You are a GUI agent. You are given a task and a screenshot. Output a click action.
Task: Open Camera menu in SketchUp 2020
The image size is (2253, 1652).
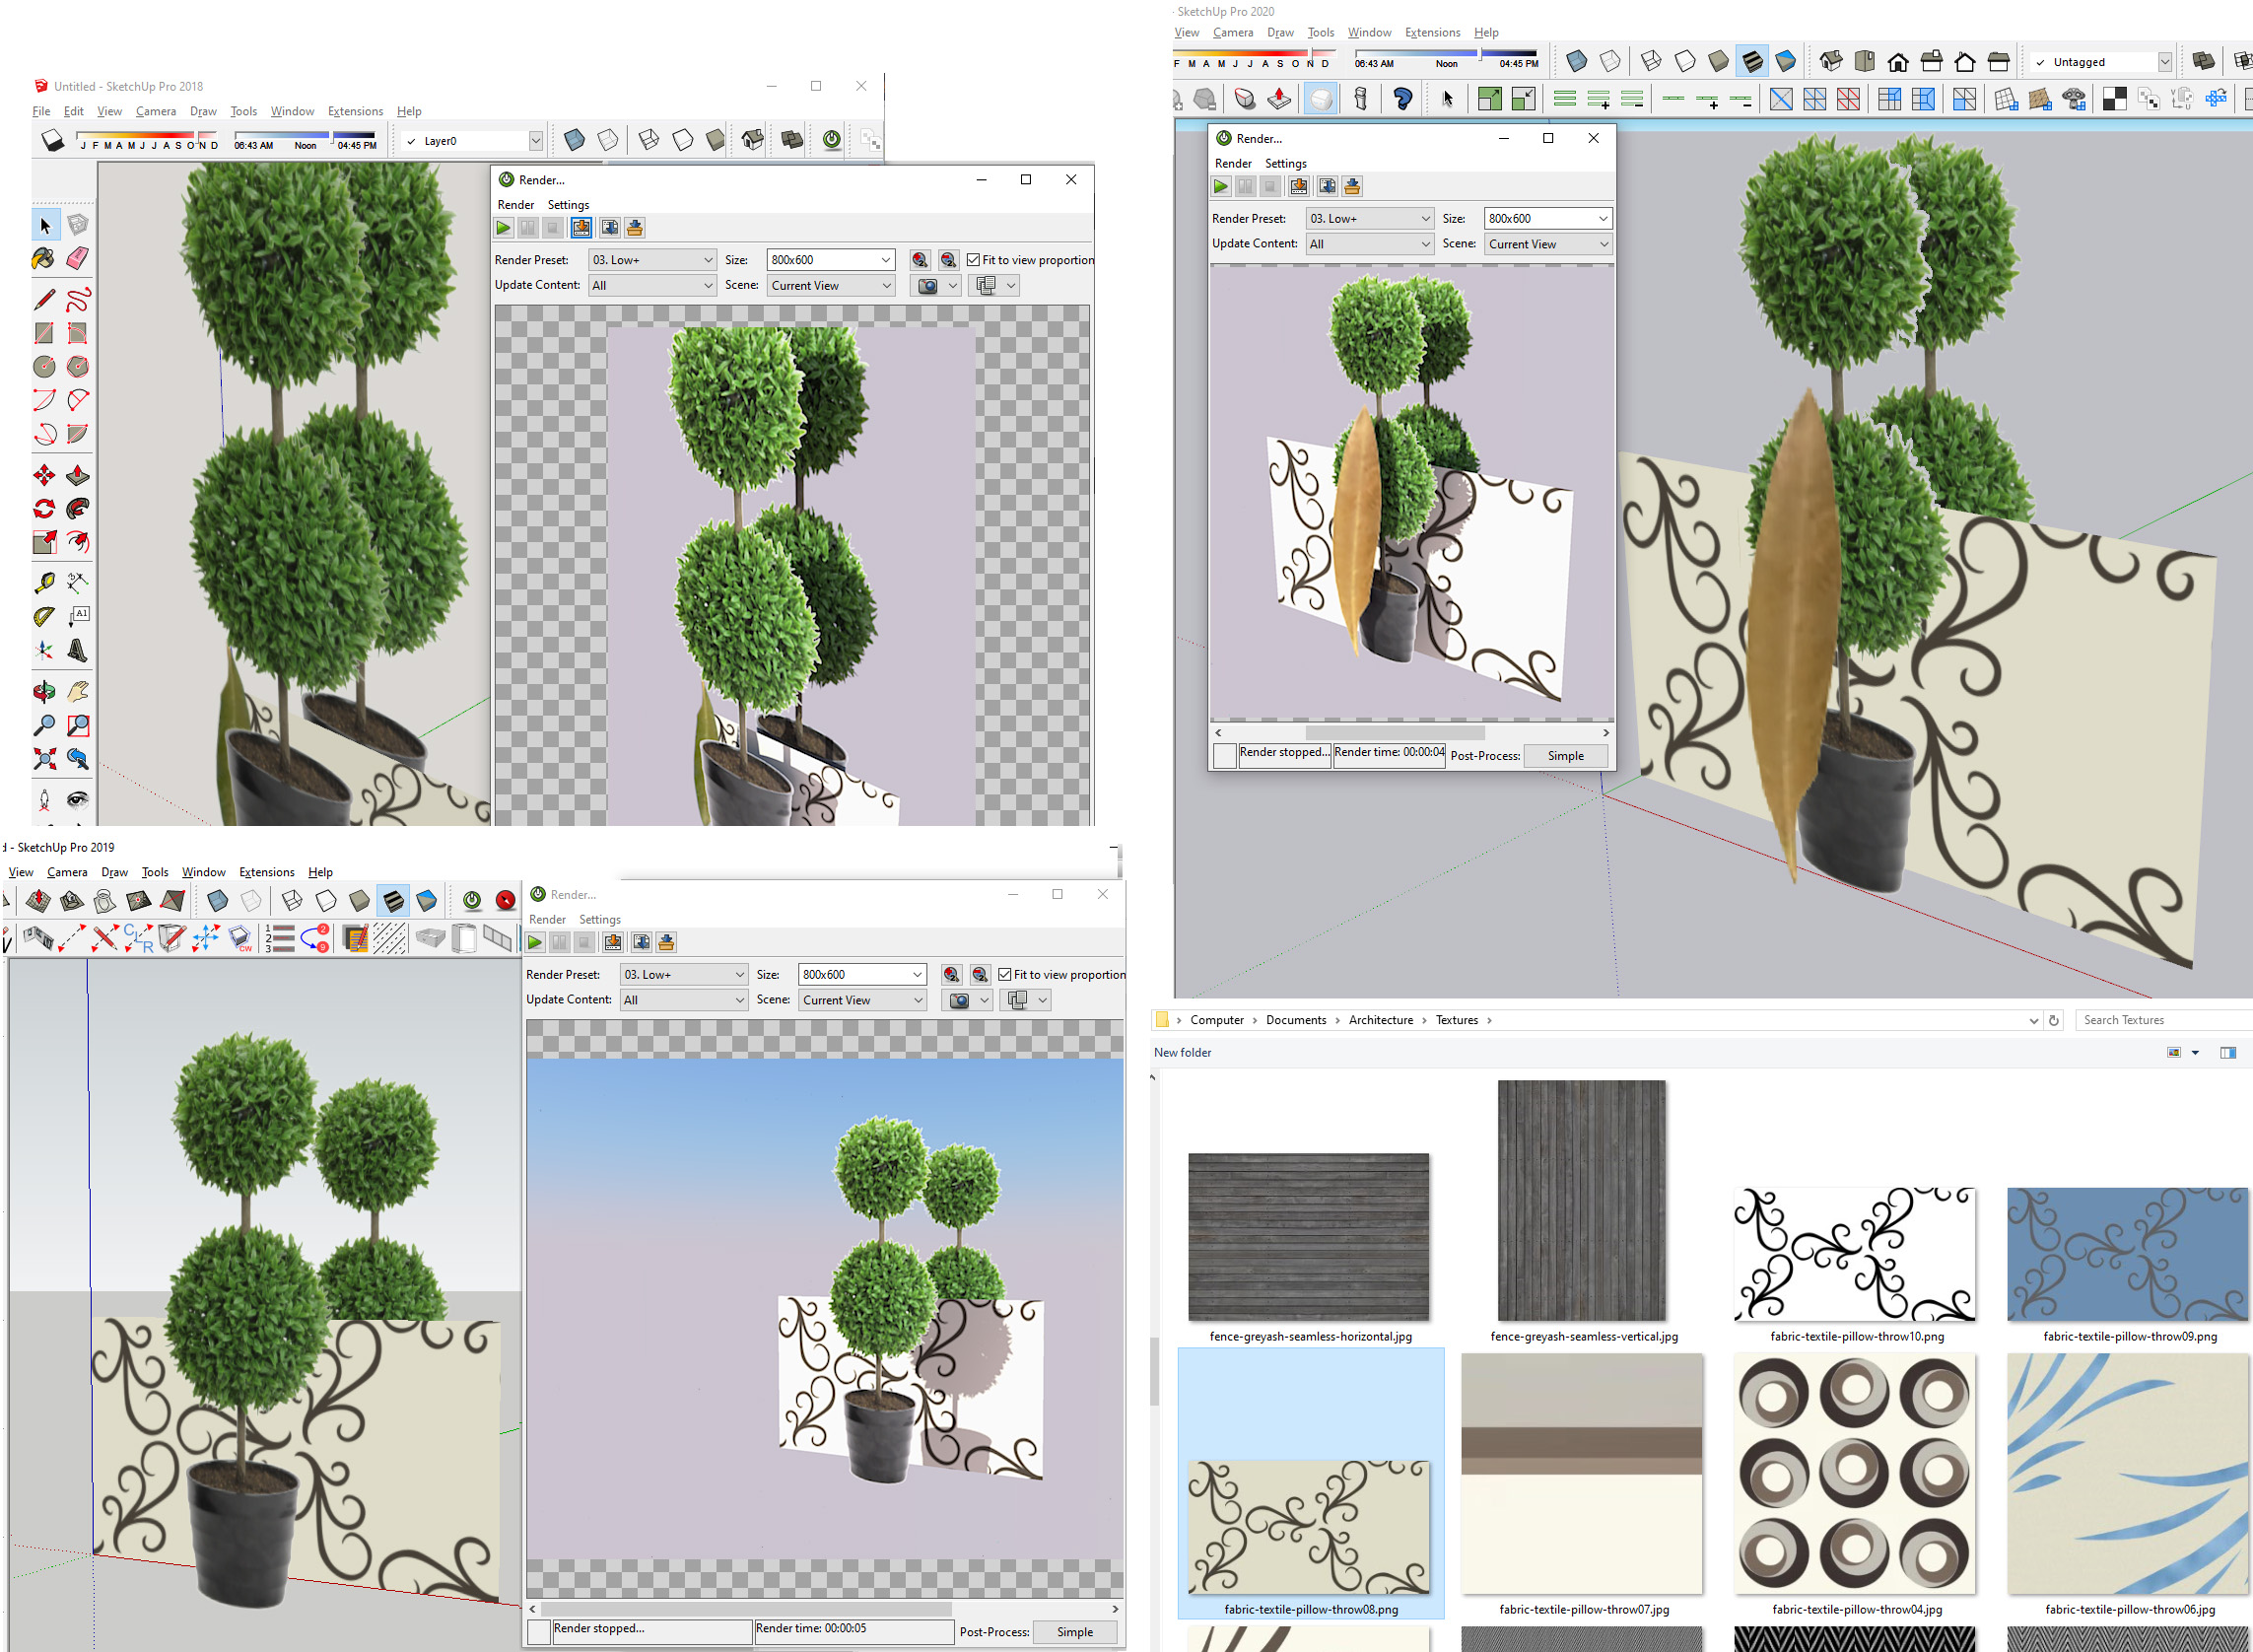[1232, 33]
